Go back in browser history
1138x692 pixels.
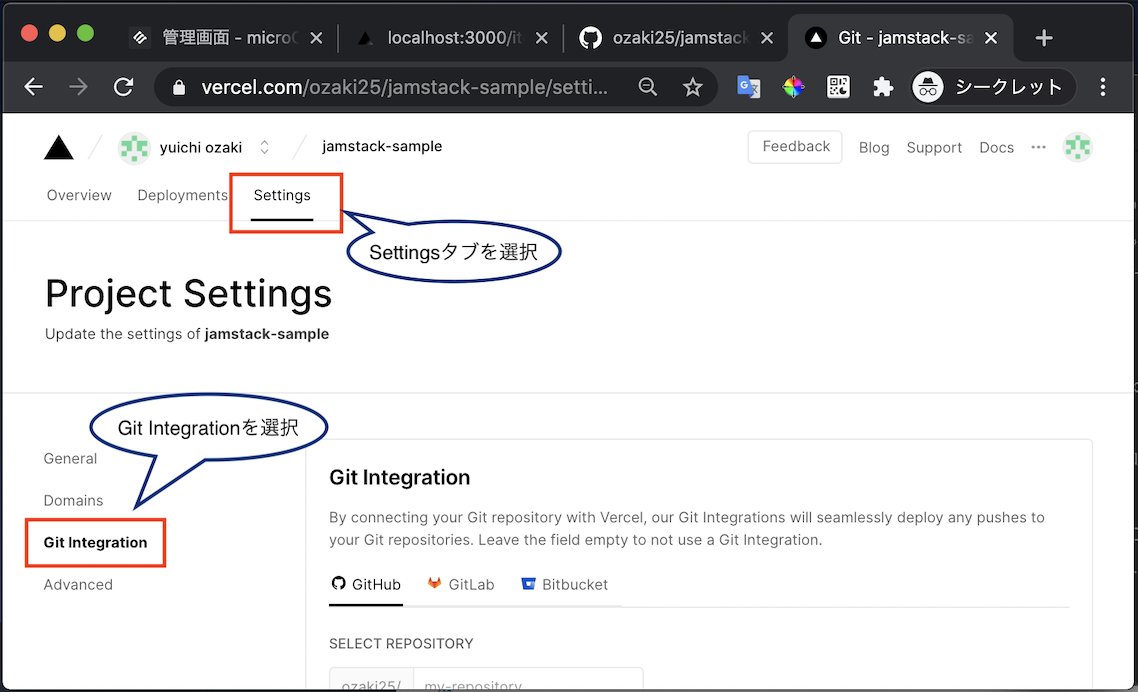coord(33,87)
